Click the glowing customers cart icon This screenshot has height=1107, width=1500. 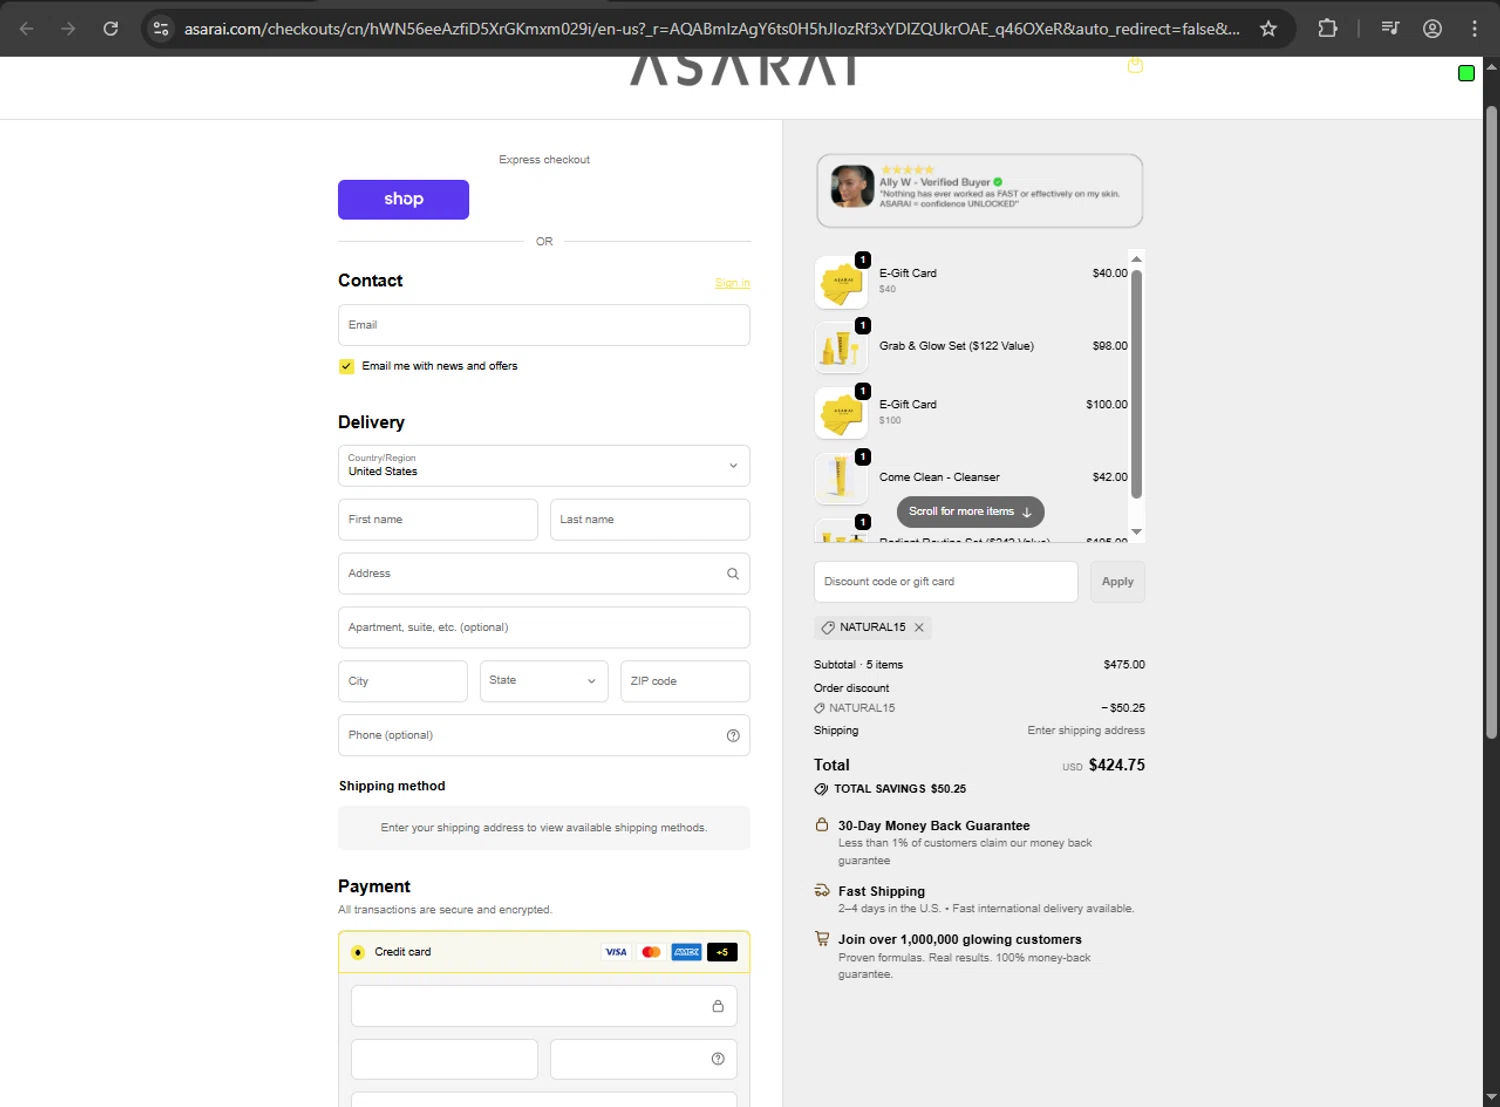[822, 939]
